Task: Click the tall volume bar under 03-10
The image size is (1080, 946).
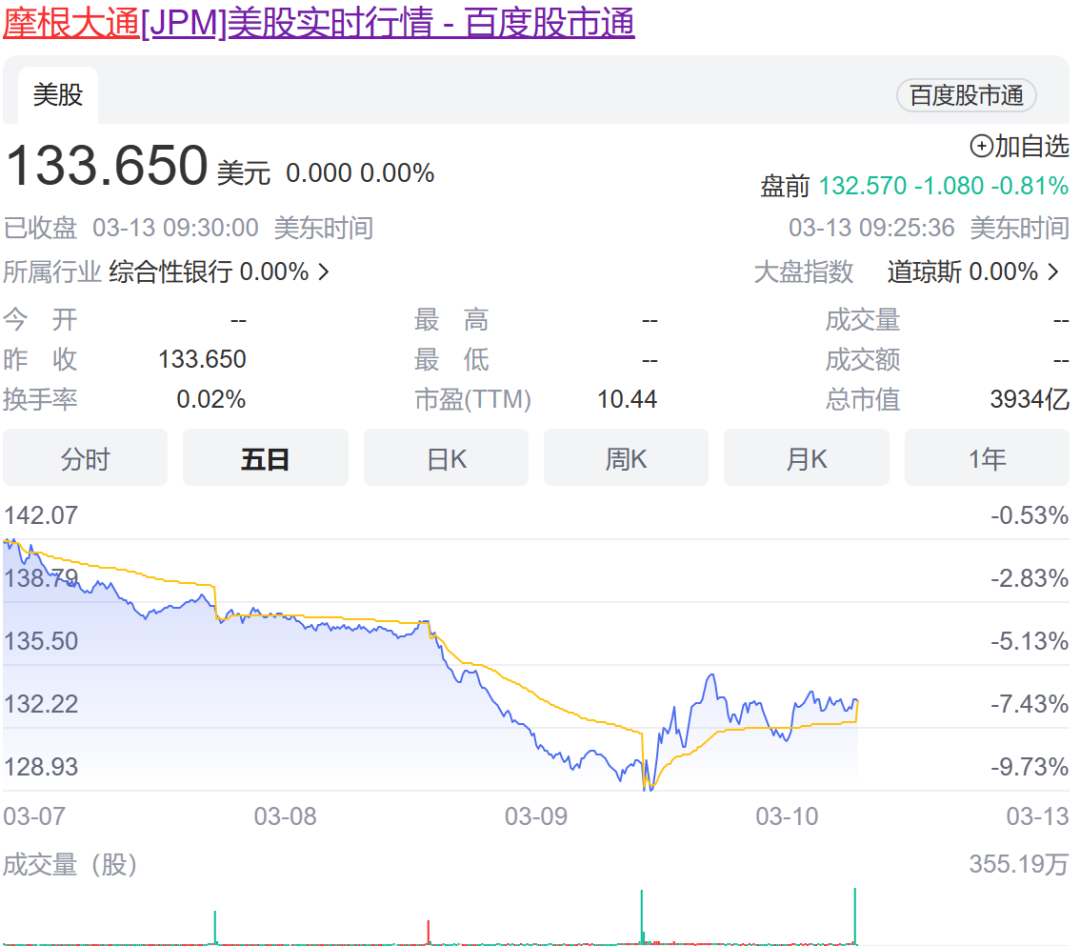Action: point(855,915)
